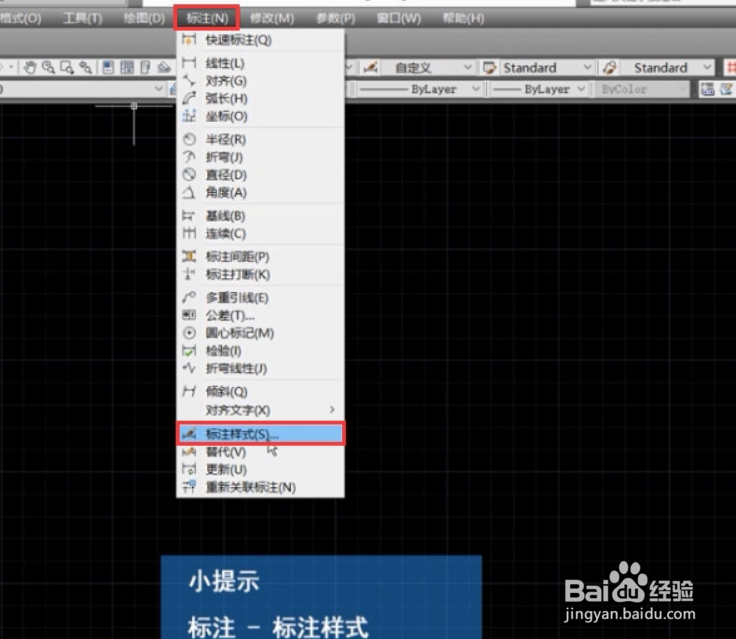Screen dimensions: 736x639
Task: Choose 弧长(H) arc length dimension
Action: point(261,98)
